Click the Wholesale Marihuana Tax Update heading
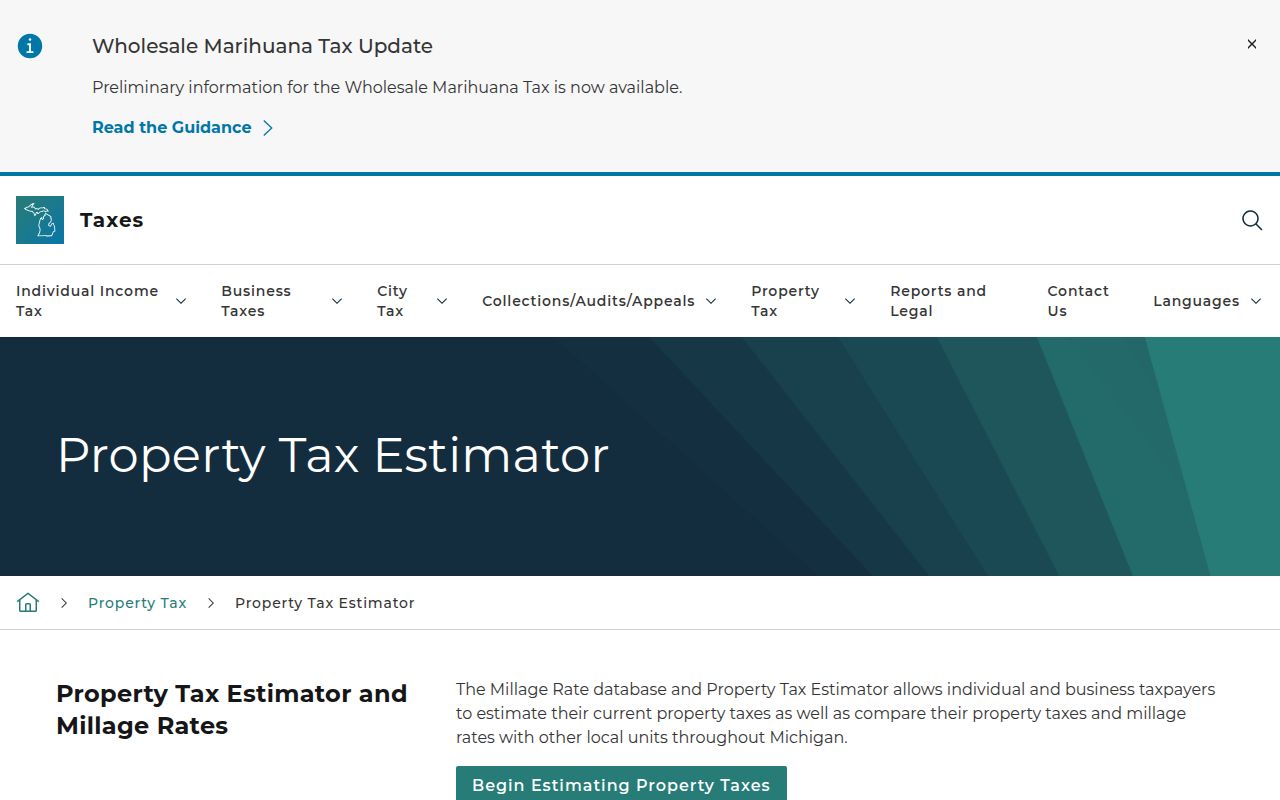This screenshot has height=800, width=1280. point(262,46)
